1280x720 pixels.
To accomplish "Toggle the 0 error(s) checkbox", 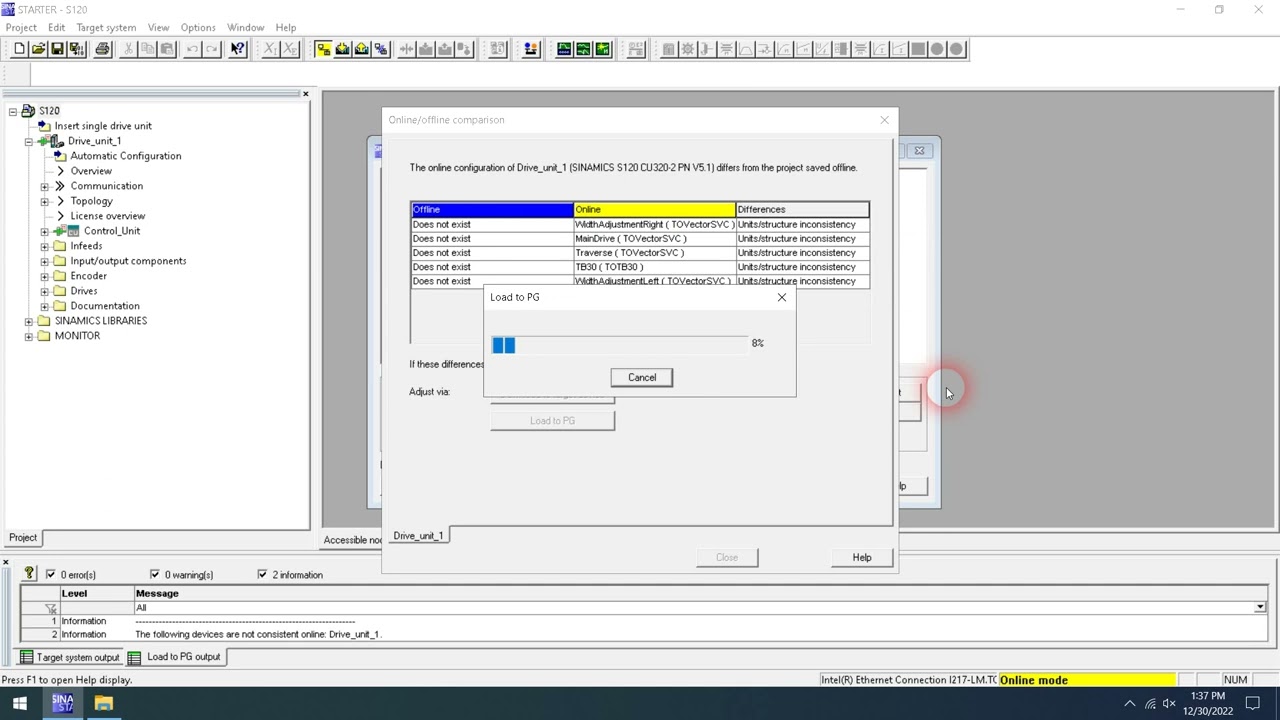I will click(x=50, y=574).
